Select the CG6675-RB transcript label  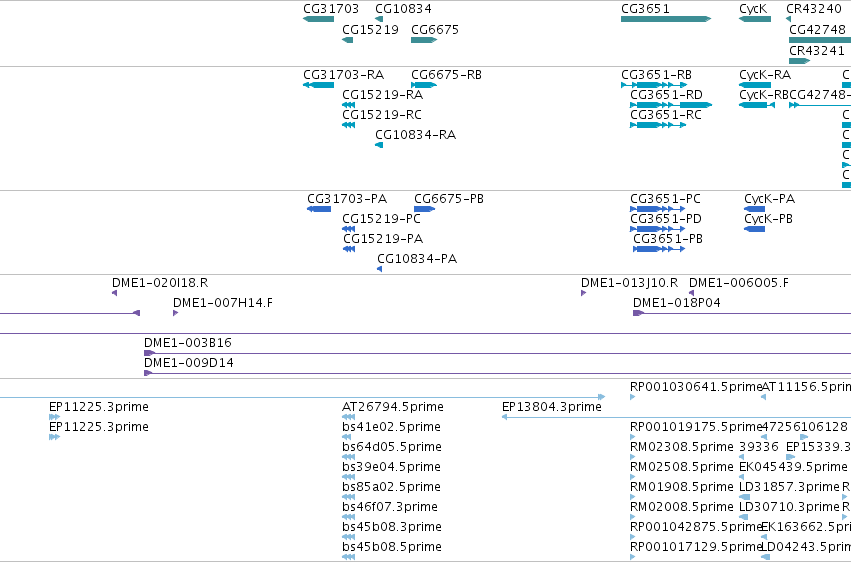tap(446, 74)
